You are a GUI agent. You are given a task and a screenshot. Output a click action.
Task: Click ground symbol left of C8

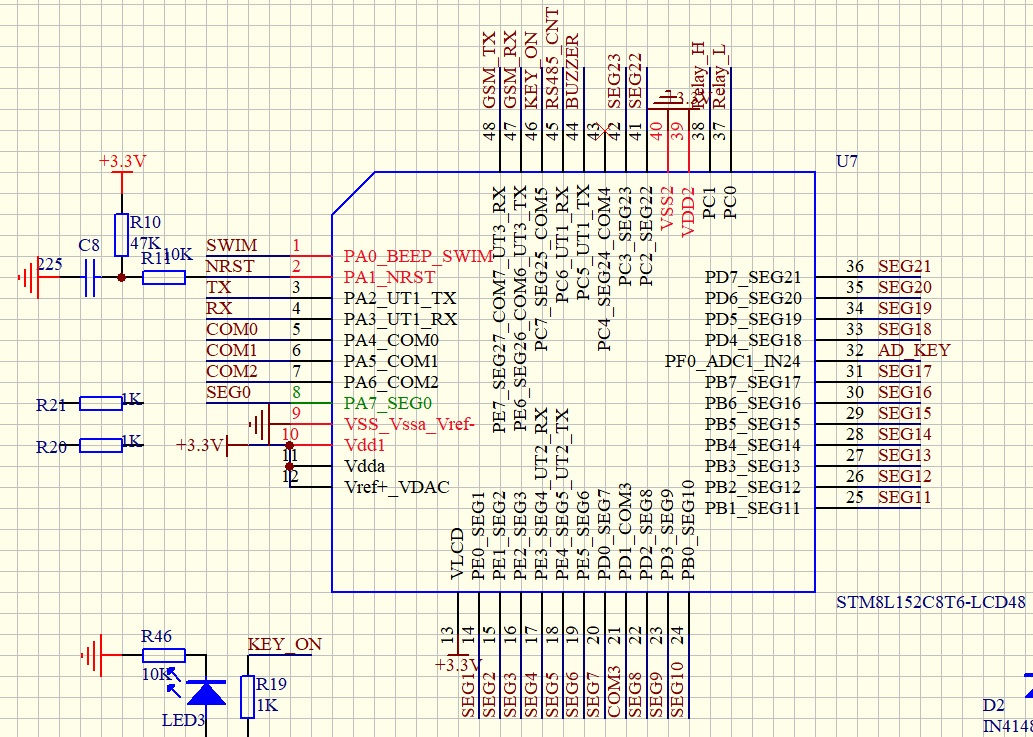(29, 277)
